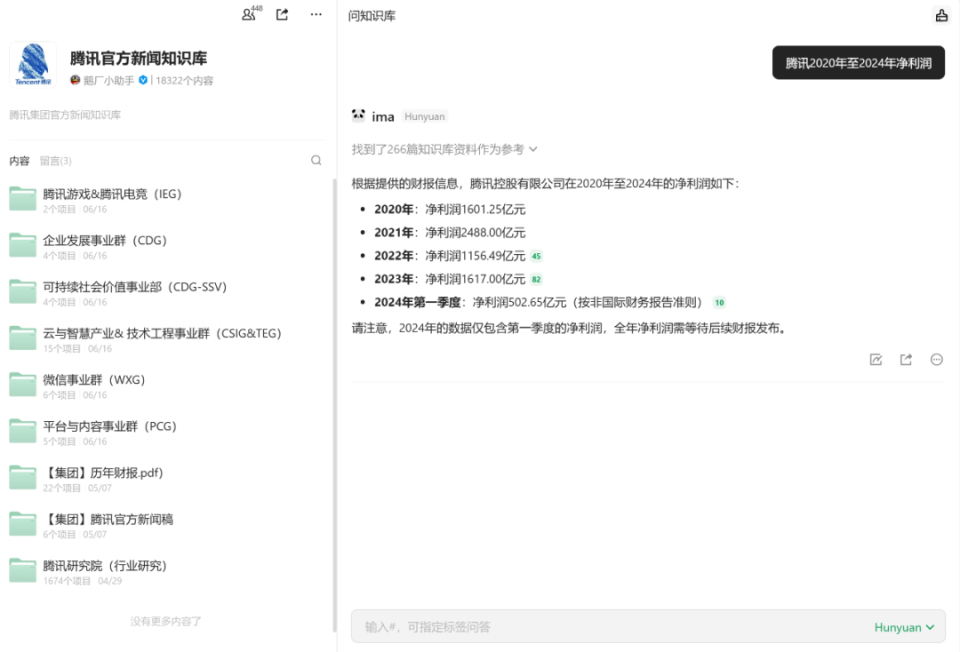Click the CDG-SSV folder icon
Viewport: 960px width, 652px height.
tap(23, 291)
